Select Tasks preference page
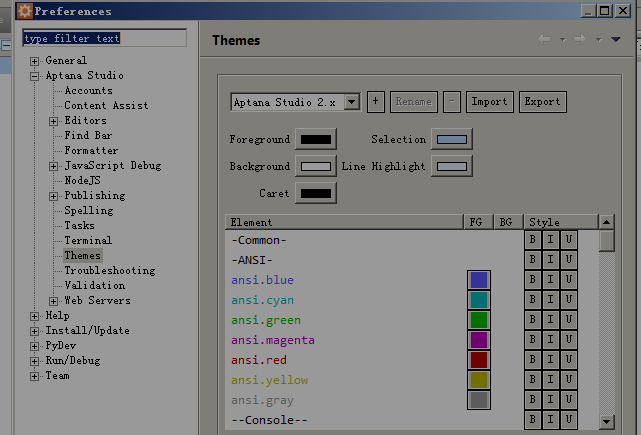 pyautogui.click(x=79, y=225)
